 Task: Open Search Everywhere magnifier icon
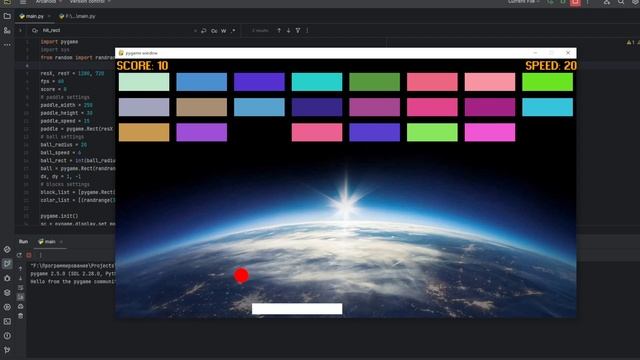tap(621, 2)
